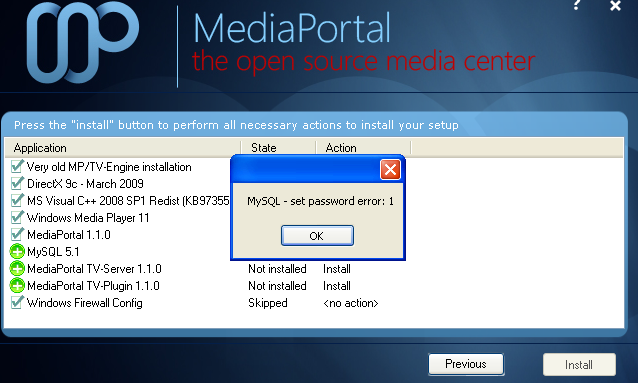Click green plus icon for MediaPortal TV-Plugin 1.1.0
The width and height of the screenshot is (638, 383).
(17, 286)
